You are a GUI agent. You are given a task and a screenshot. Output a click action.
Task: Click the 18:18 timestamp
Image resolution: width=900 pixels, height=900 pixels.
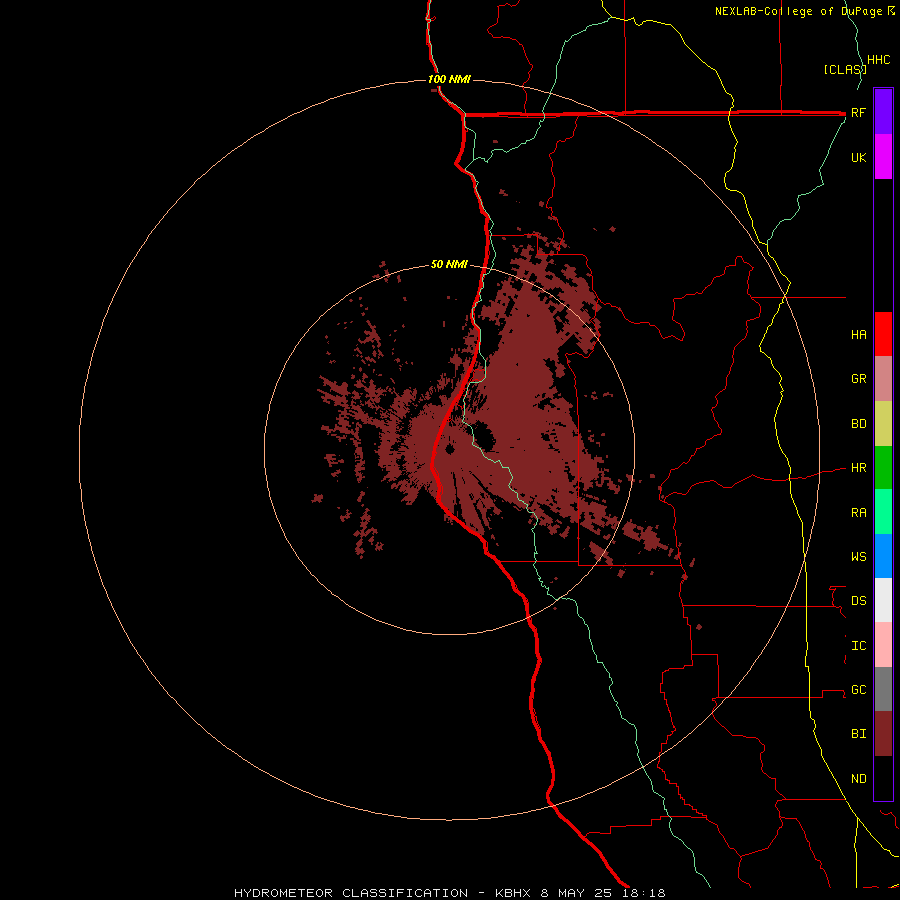642,893
